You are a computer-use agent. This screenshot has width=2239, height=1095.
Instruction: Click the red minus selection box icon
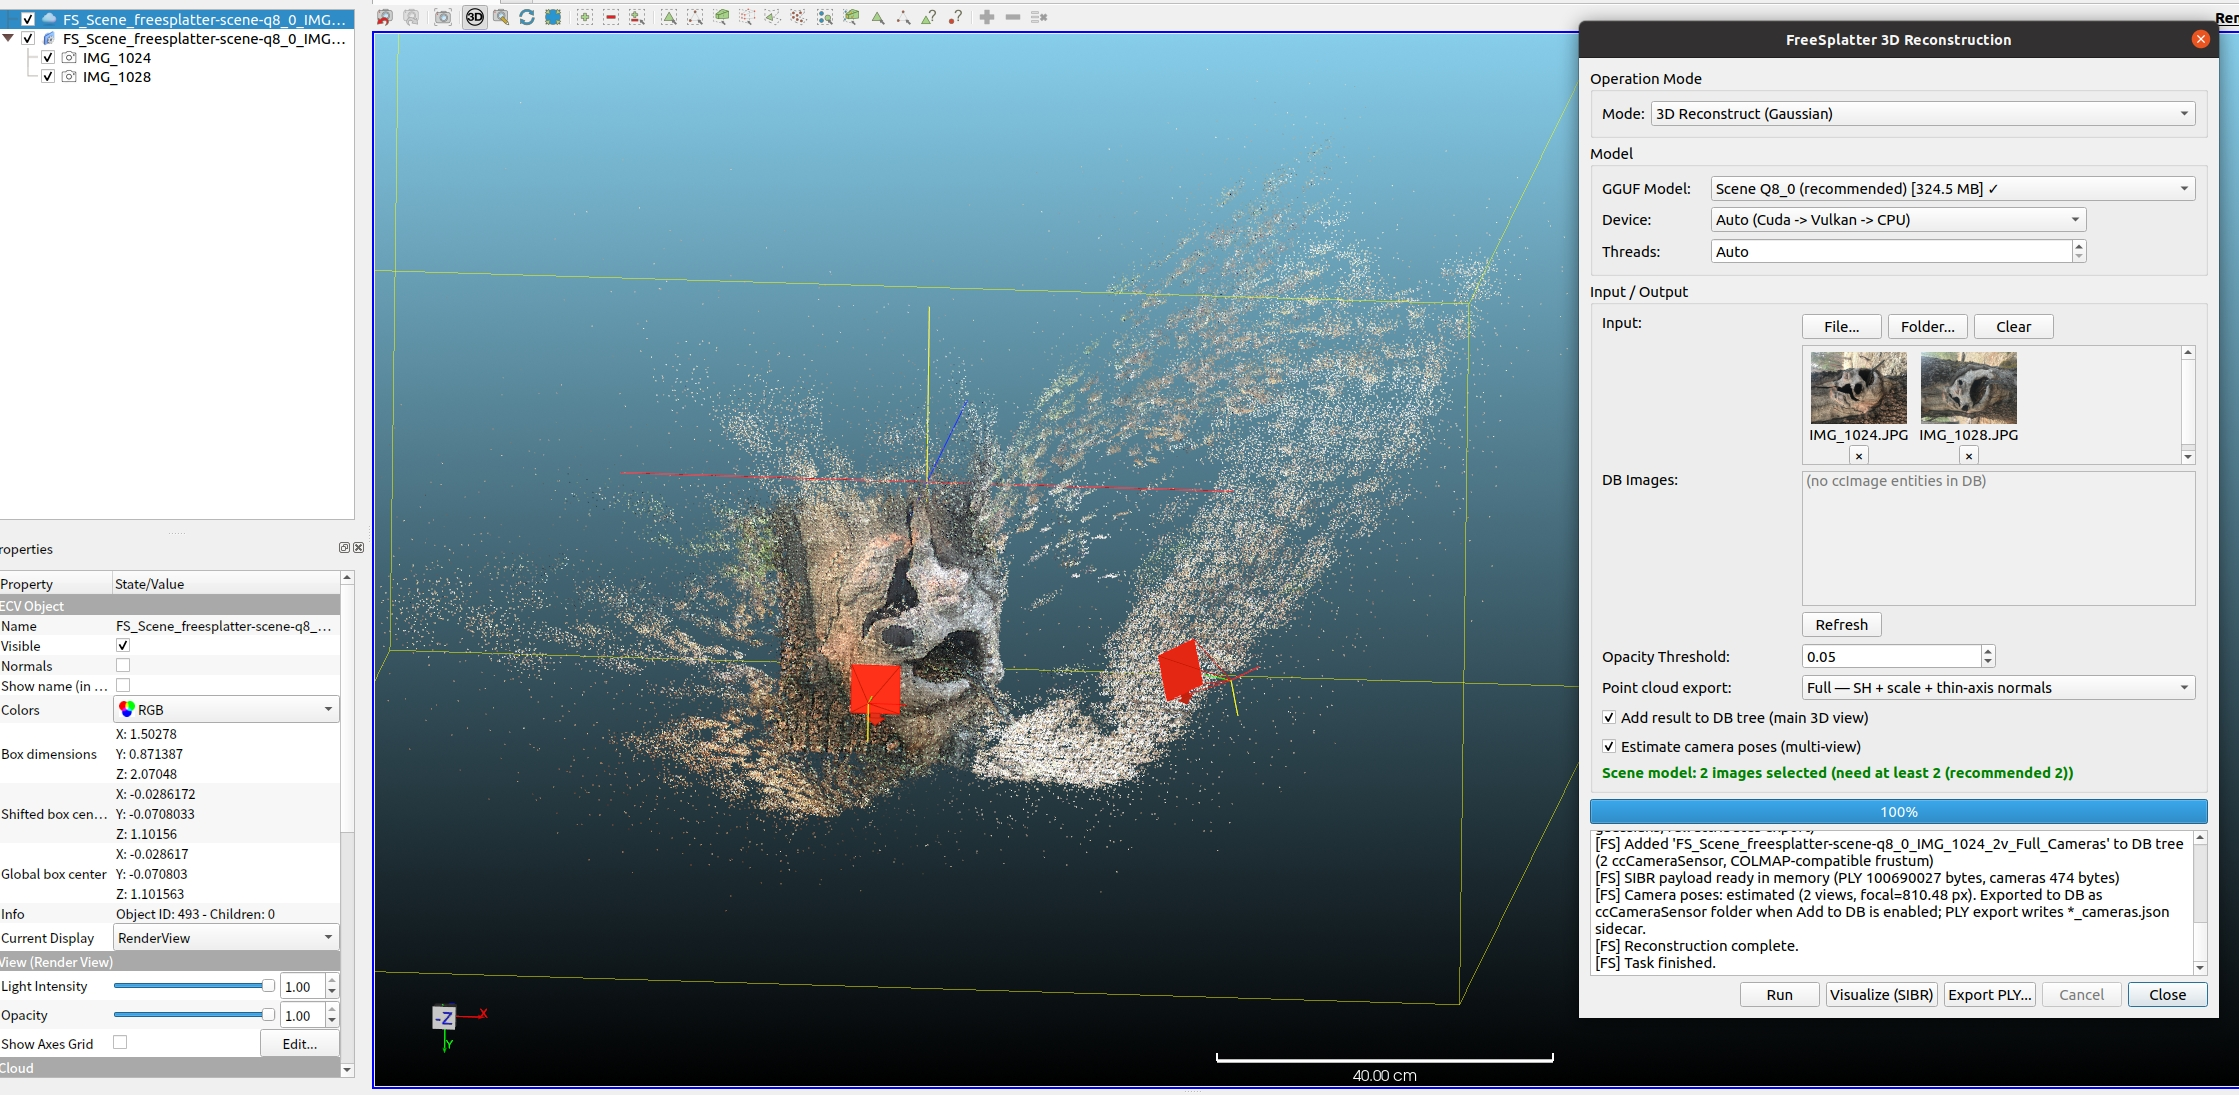(611, 17)
